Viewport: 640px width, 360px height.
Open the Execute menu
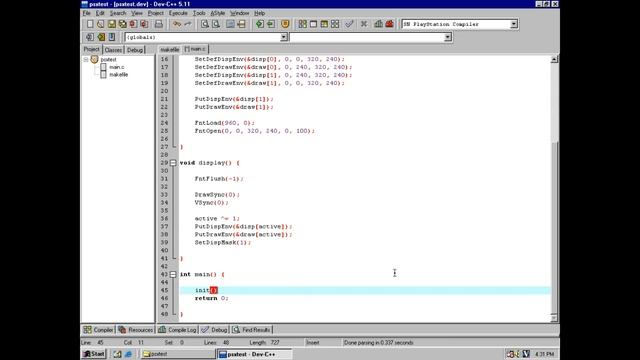[178, 13]
